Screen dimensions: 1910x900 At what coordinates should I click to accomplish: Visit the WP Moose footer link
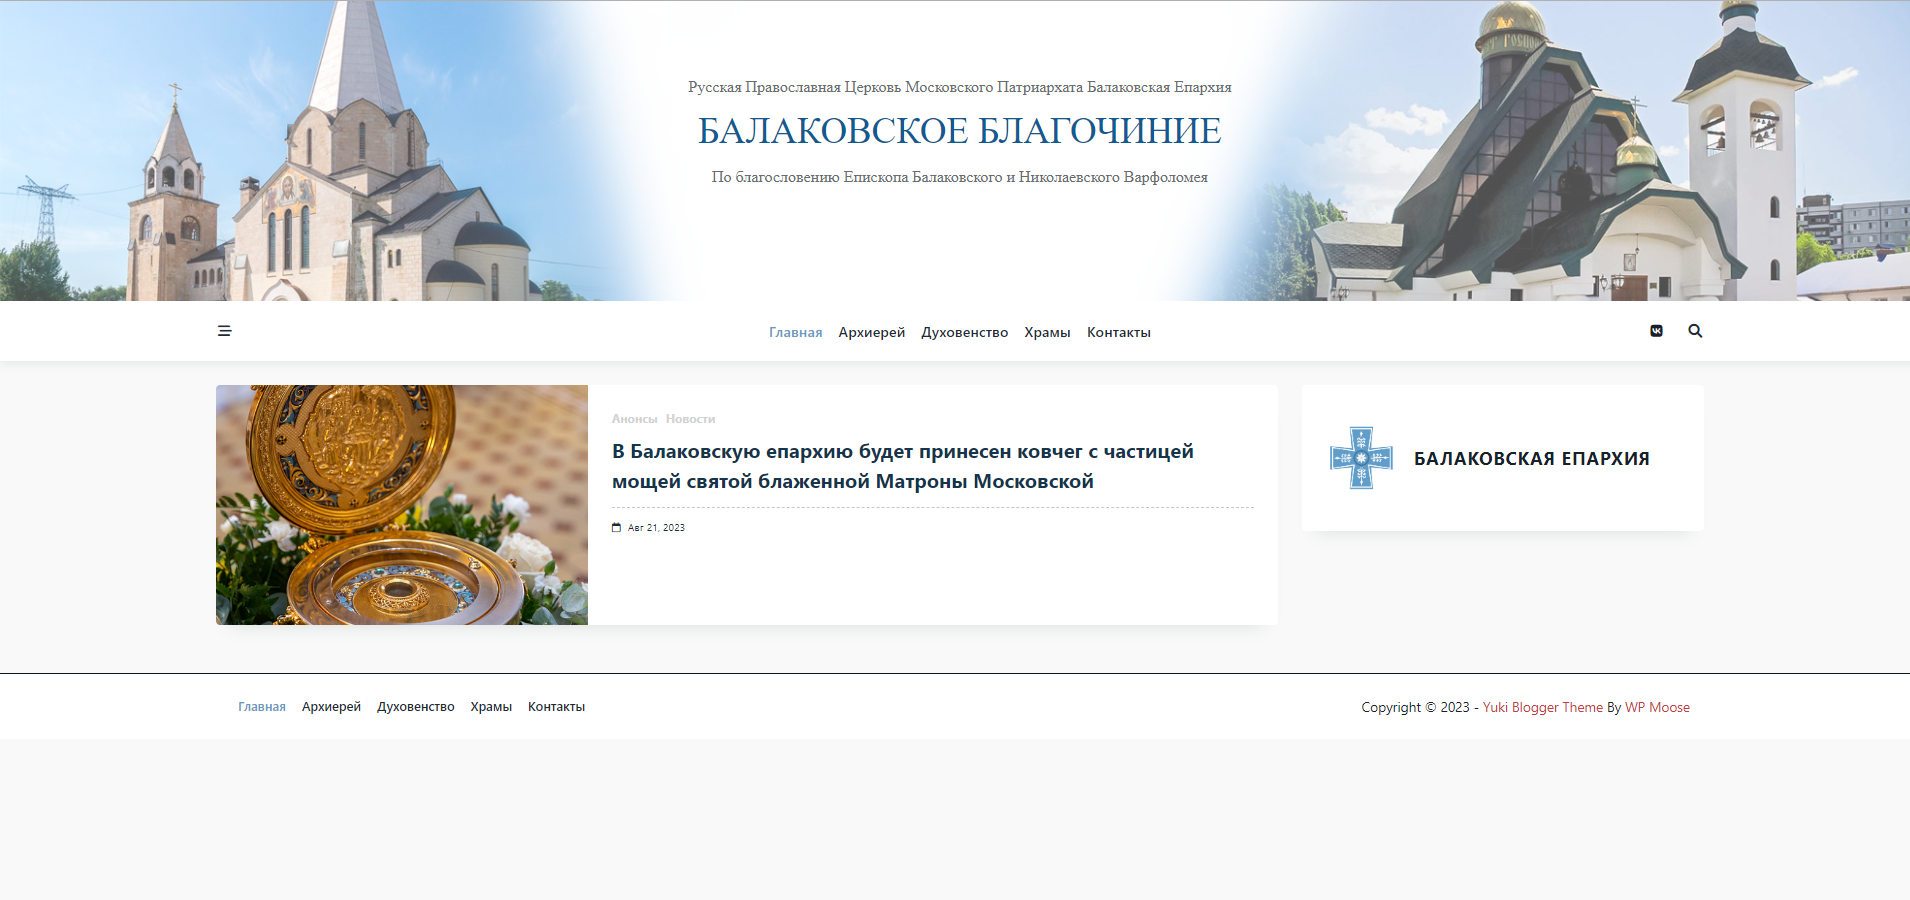pos(1657,707)
